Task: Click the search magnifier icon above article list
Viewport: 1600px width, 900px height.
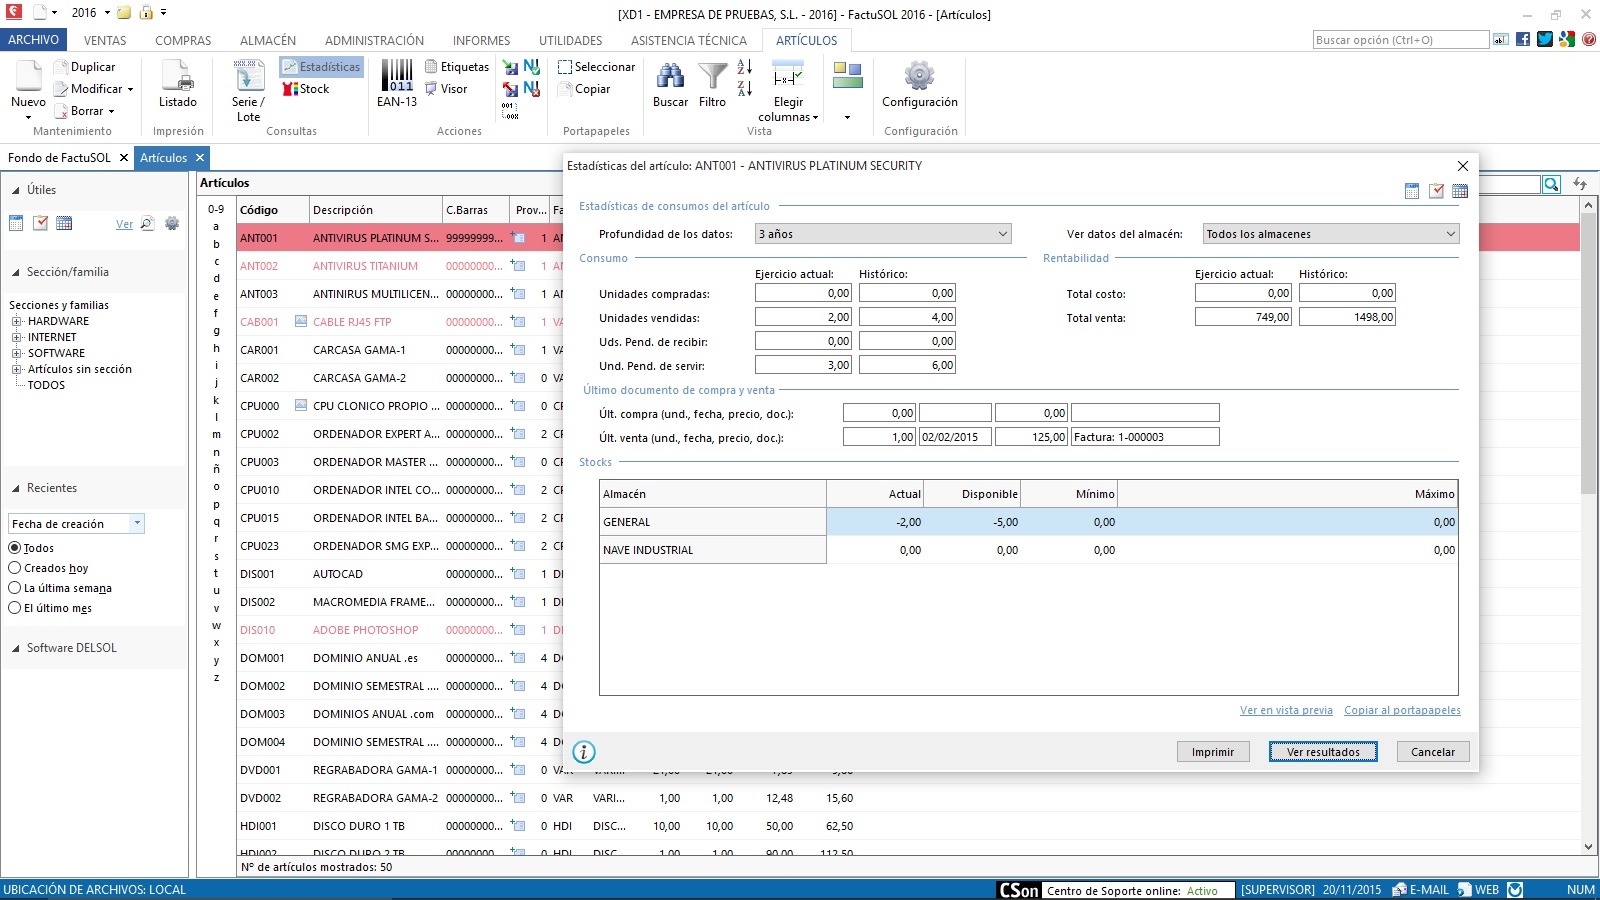Action: pyautogui.click(x=1551, y=184)
